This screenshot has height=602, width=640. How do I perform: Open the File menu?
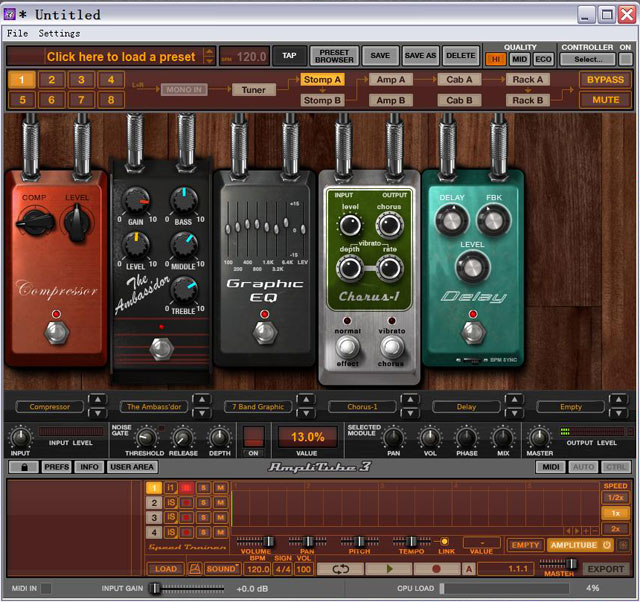pos(17,33)
